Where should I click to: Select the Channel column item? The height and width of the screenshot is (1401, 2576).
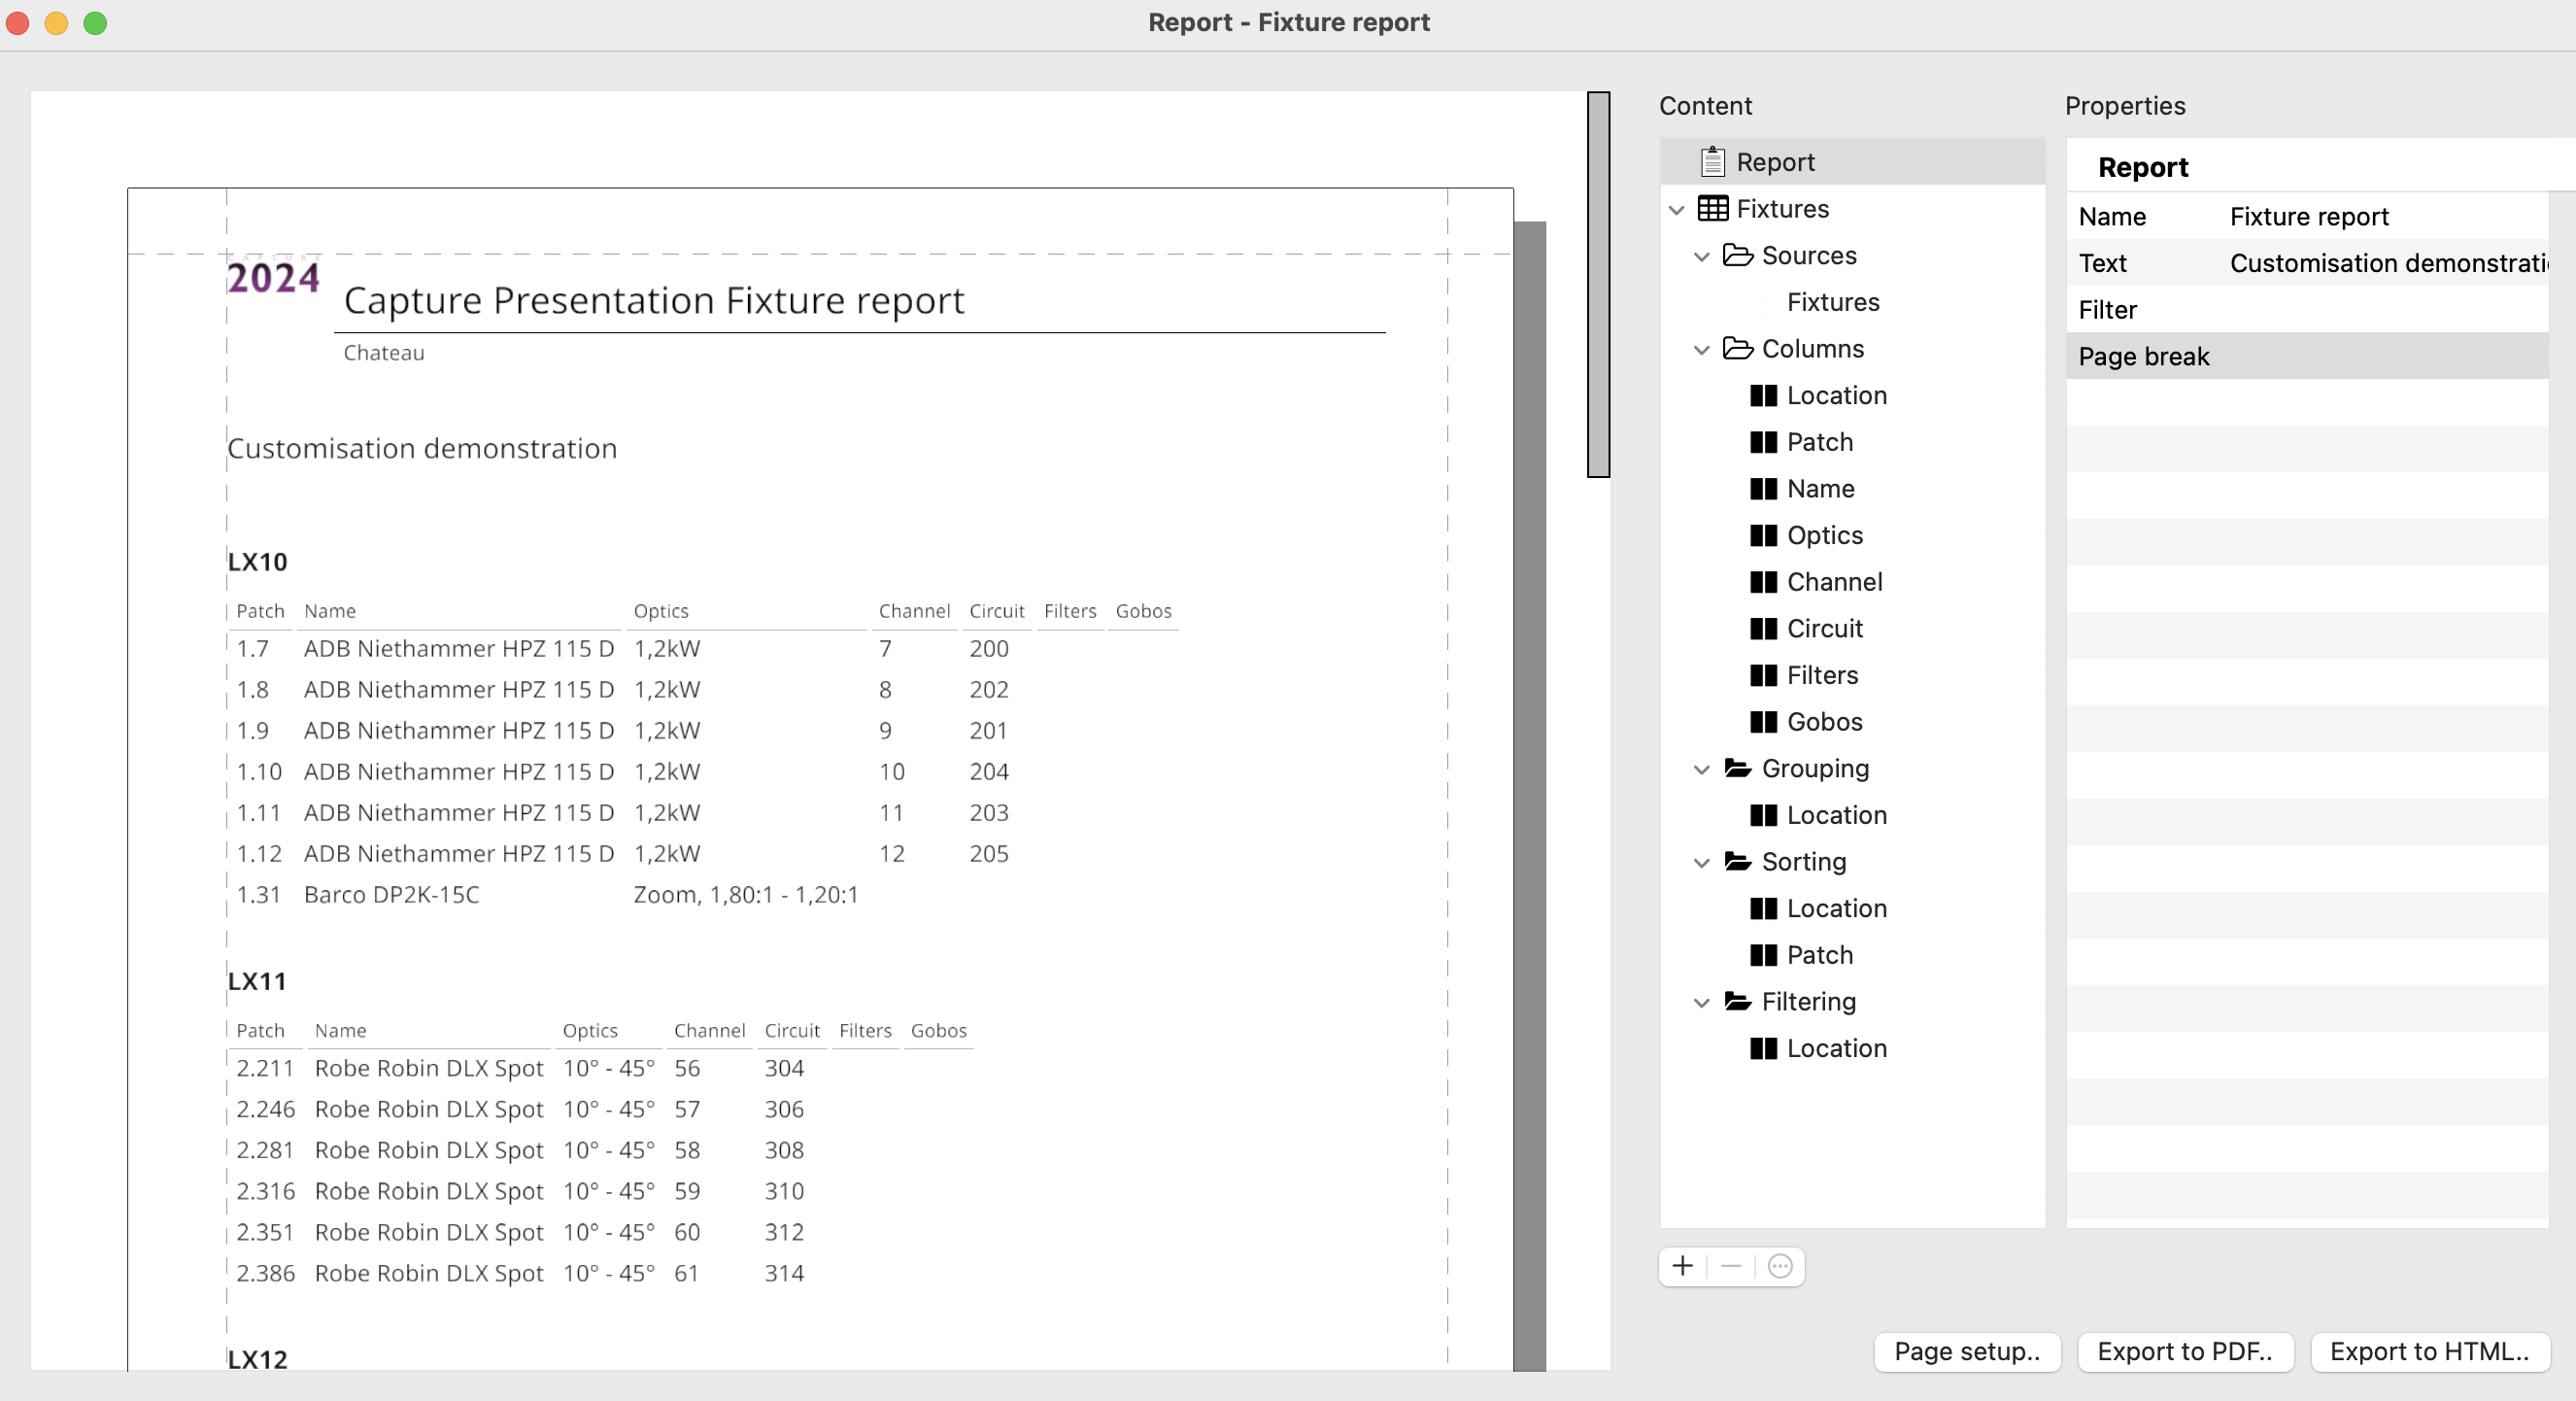click(x=1834, y=582)
